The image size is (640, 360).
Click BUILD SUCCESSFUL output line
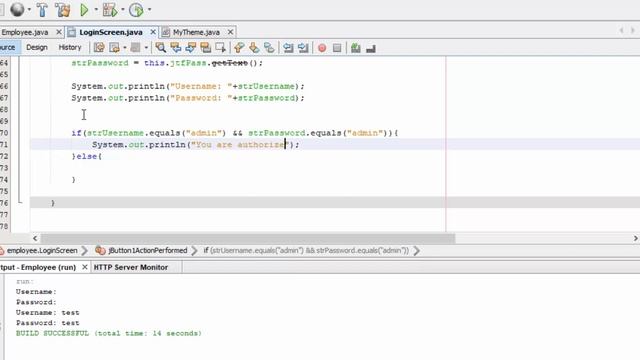(109, 333)
